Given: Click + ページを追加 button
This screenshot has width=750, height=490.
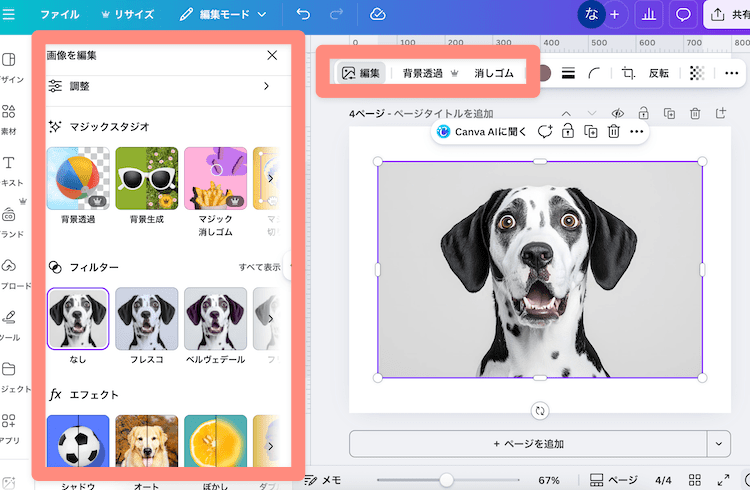Looking at the screenshot, I should [528, 444].
